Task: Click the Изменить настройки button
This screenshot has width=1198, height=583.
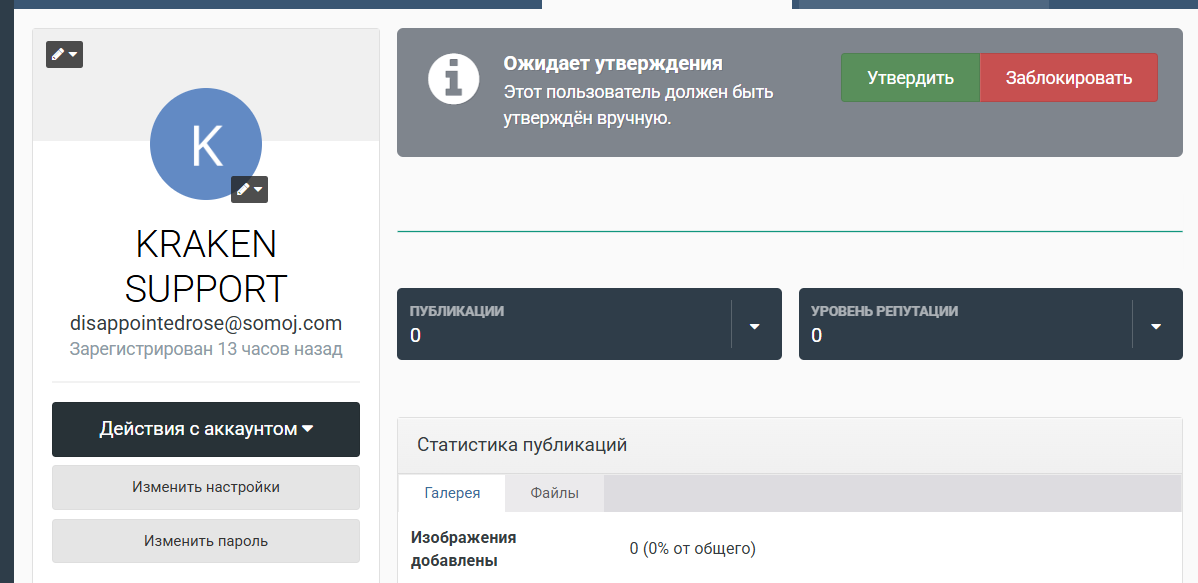Action: point(206,487)
